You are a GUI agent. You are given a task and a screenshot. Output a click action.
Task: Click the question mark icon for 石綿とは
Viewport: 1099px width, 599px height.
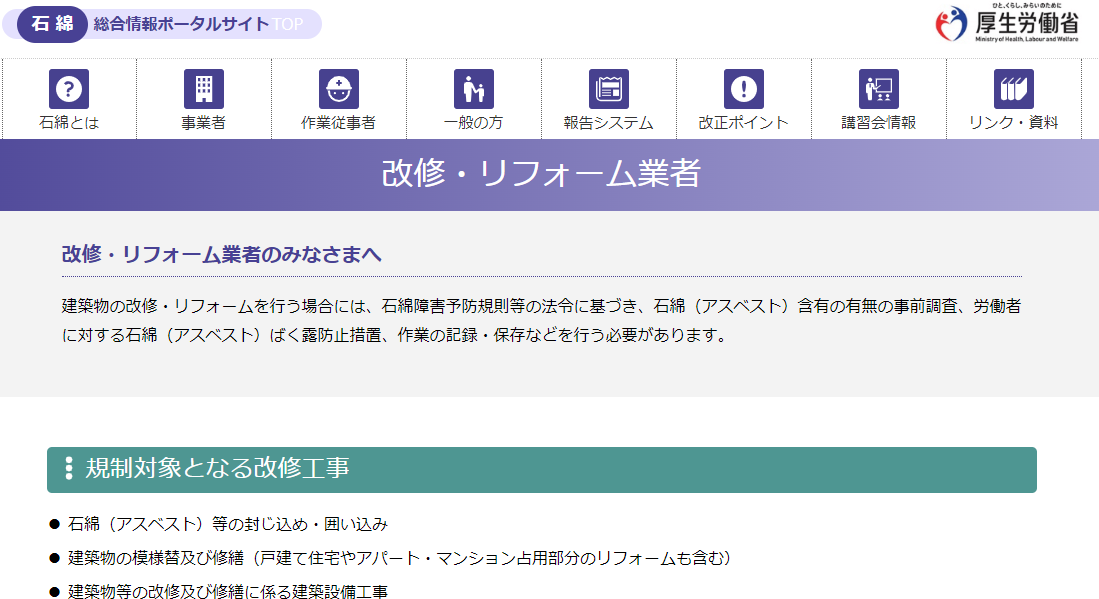[69, 89]
